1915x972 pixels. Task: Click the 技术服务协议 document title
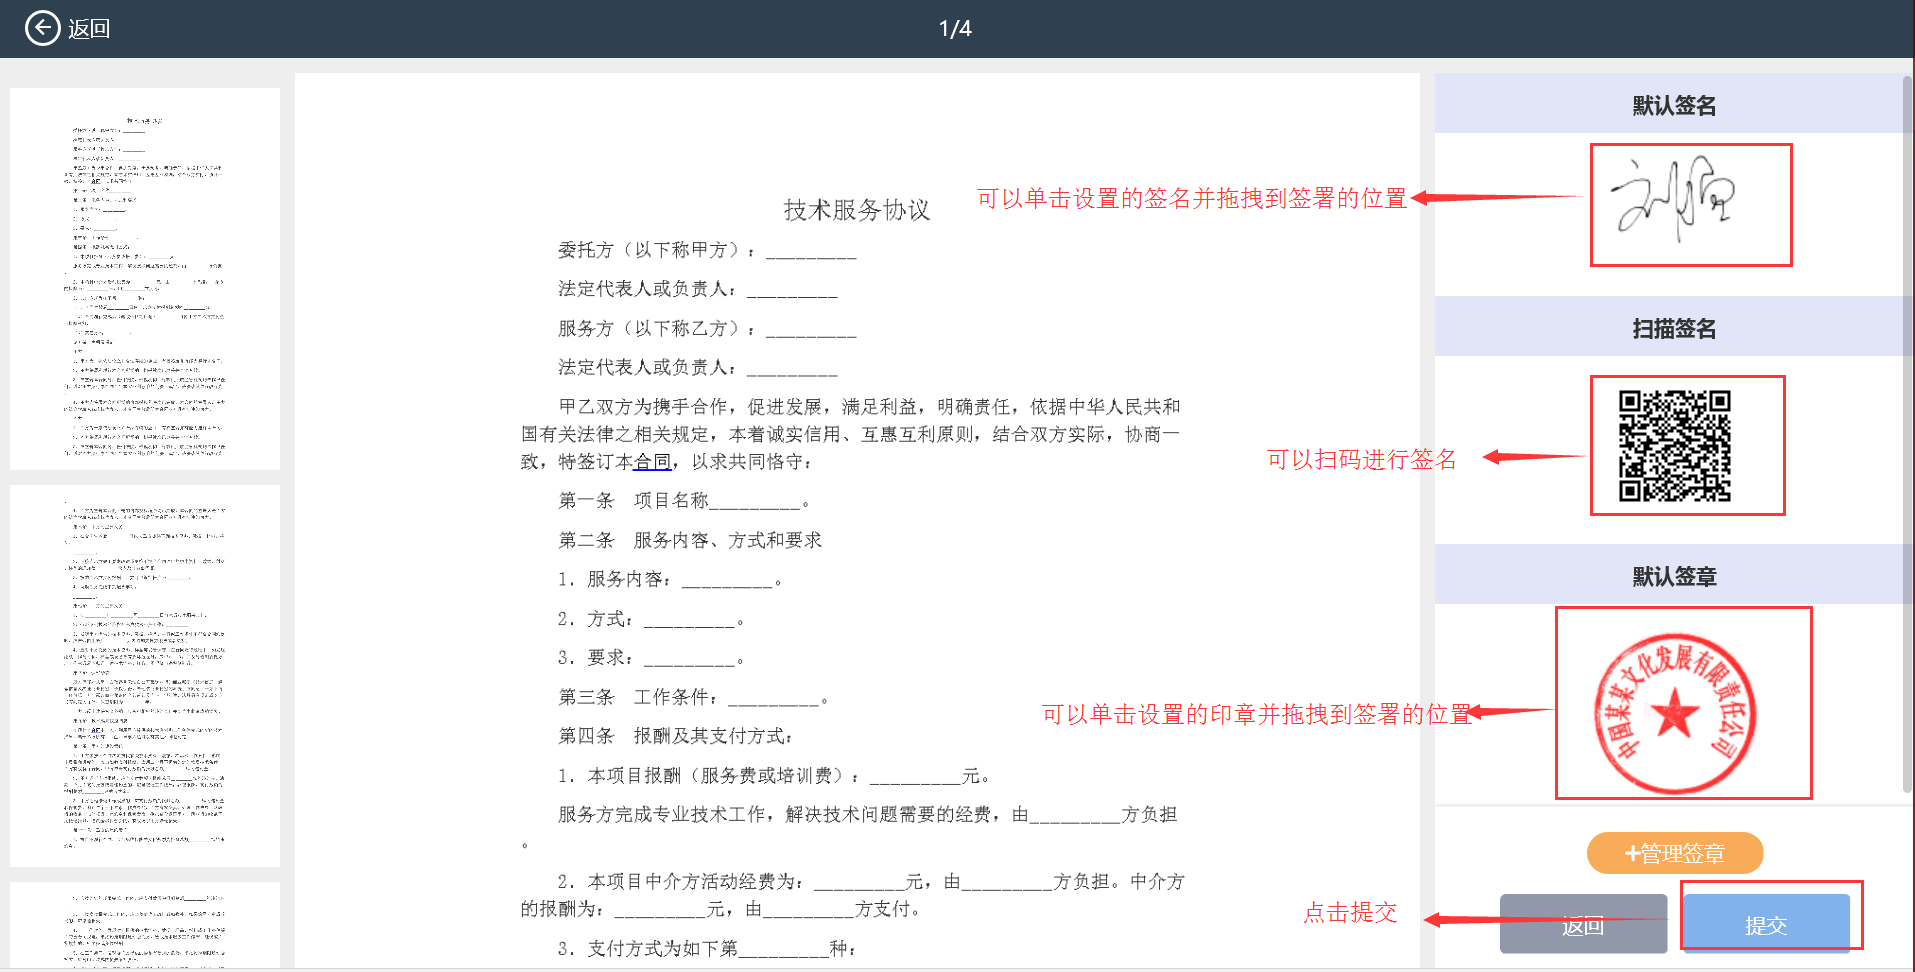(x=856, y=210)
